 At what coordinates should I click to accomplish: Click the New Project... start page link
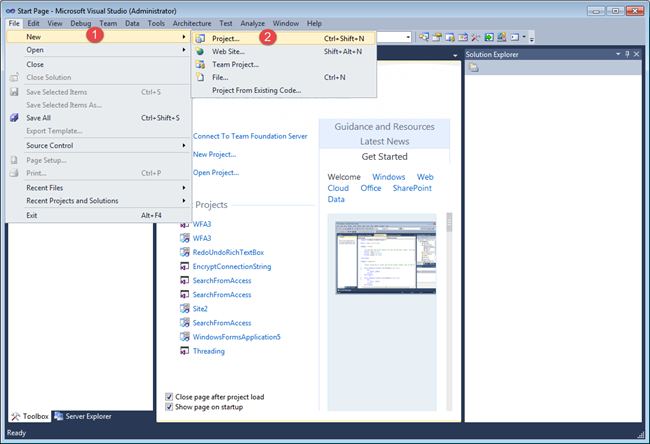coord(214,154)
